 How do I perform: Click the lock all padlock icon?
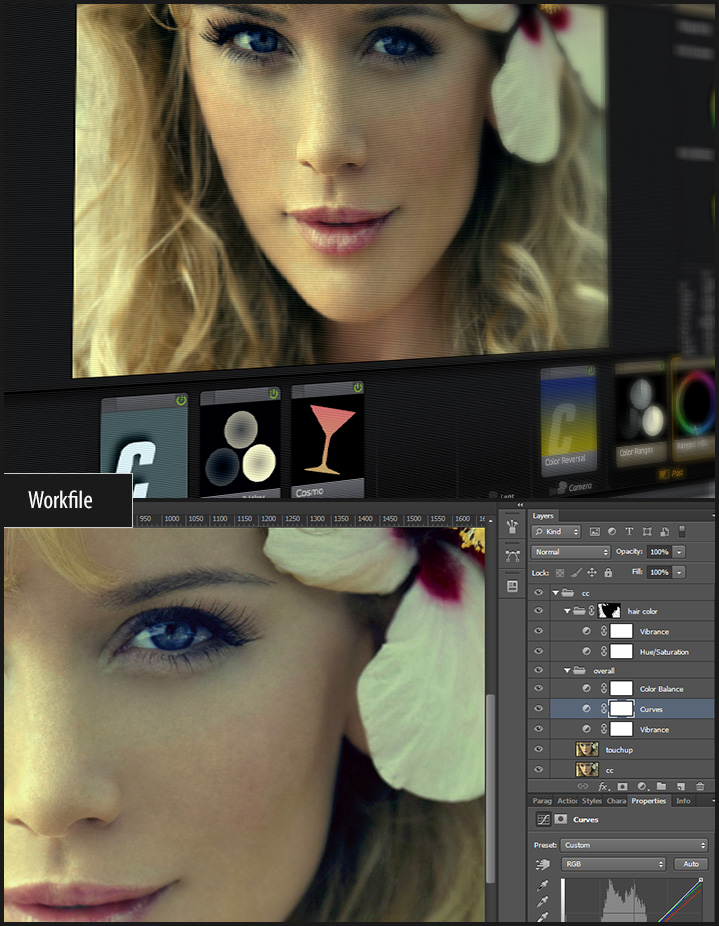tap(608, 572)
